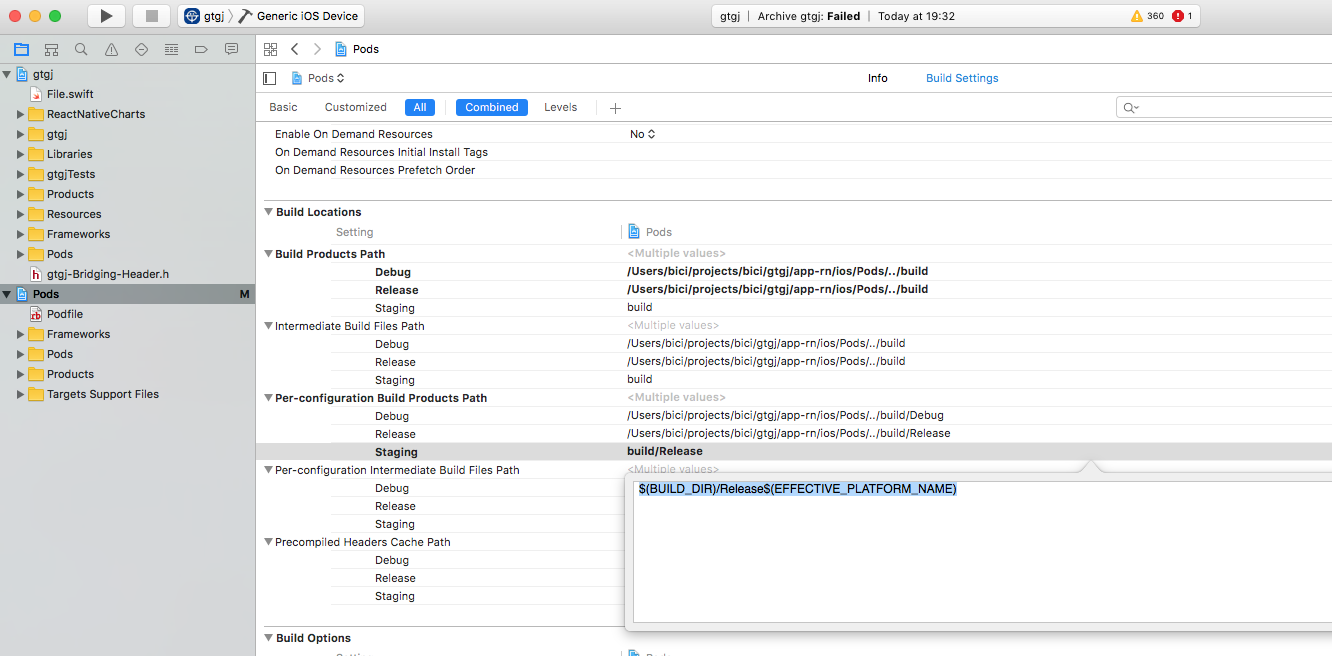Open the Report navigator
The height and width of the screenshot is (656, 1332).
231,49
